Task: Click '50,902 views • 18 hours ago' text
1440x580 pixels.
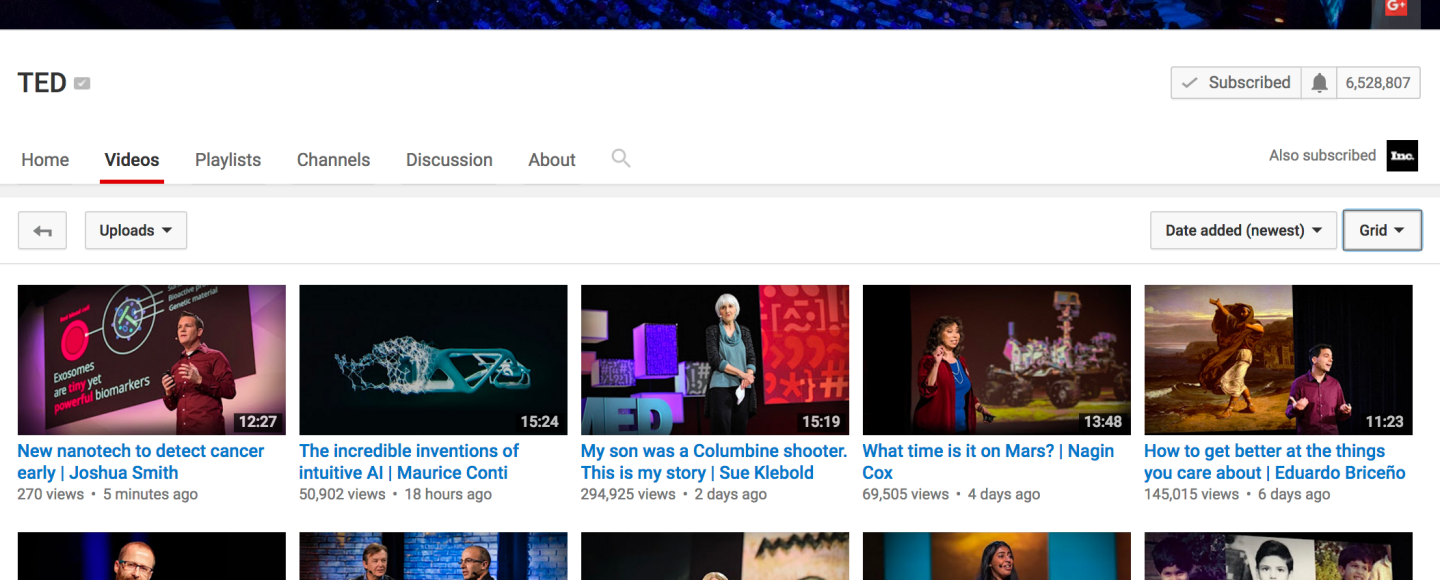Action: pyautogui.click(x=395, y=494)
